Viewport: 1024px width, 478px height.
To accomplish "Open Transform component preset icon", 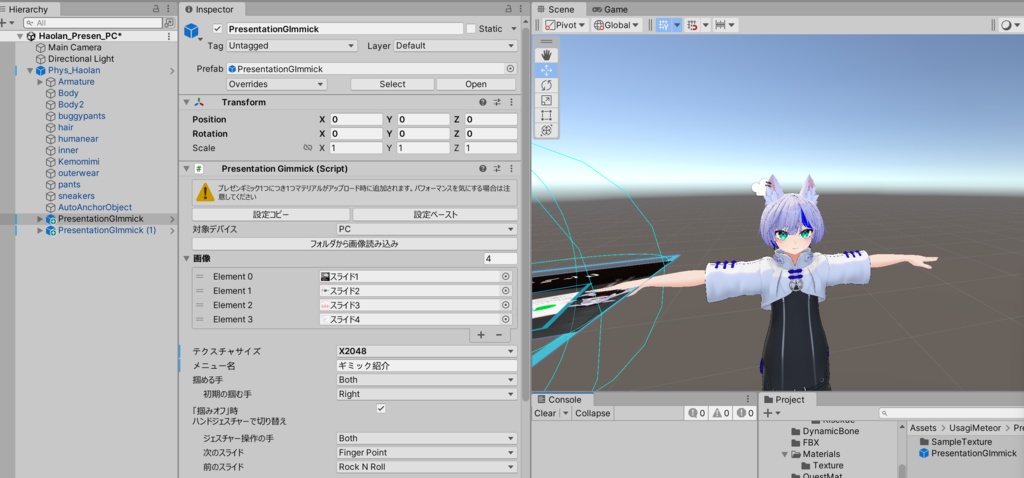I will click(x=497, y=103).
